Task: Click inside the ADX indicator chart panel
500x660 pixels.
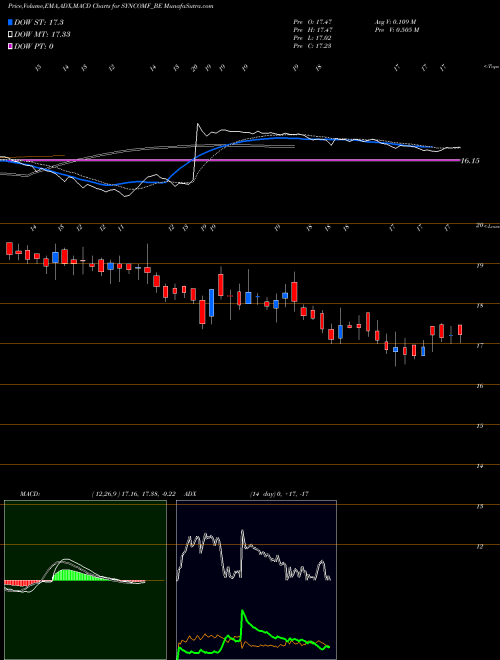Action: coord(256,580)
